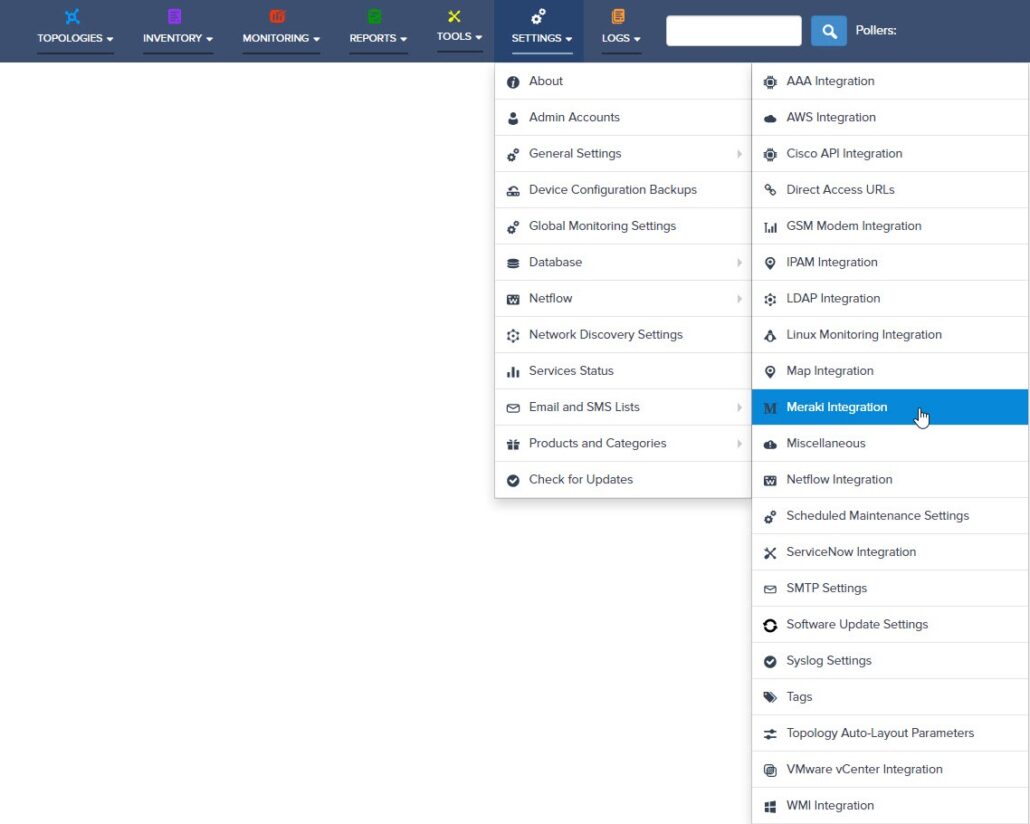Click inside the search input field

click(x=733, y=30)
